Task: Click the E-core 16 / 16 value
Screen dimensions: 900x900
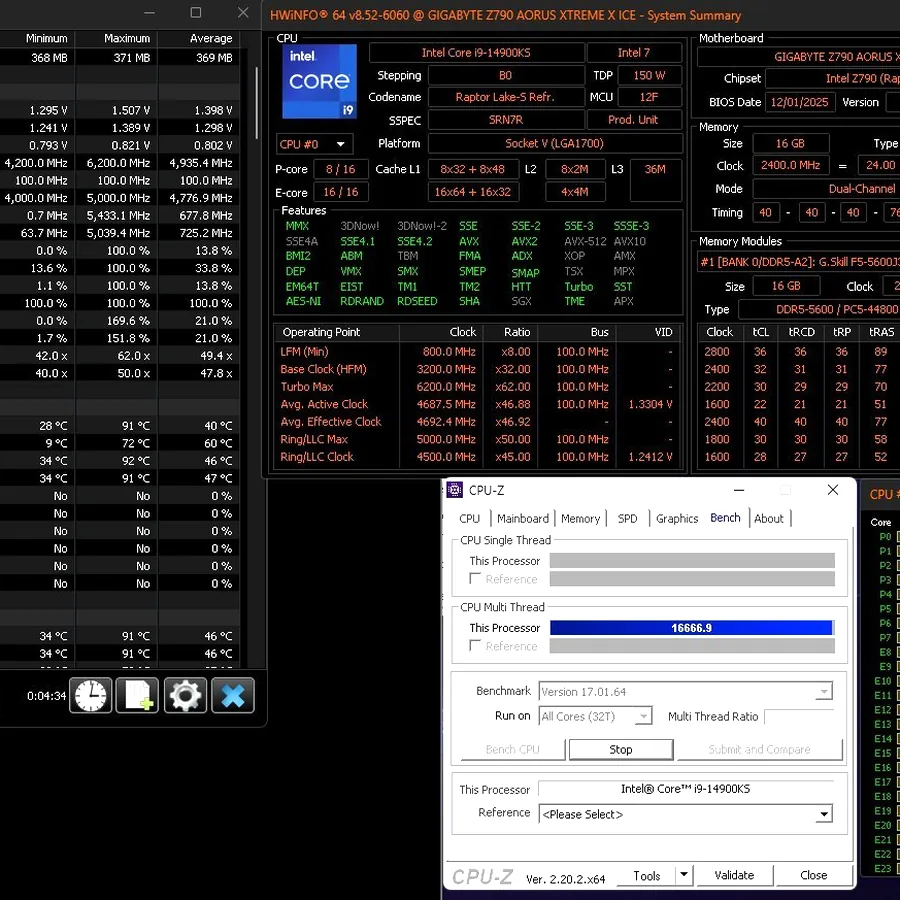Action: point(341,192)
